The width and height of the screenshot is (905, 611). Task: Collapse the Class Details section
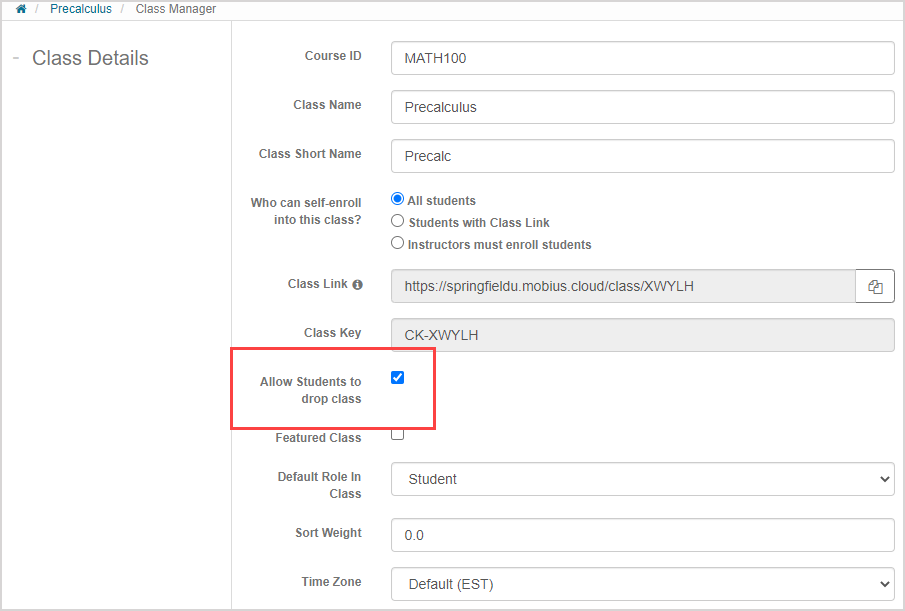16,58
